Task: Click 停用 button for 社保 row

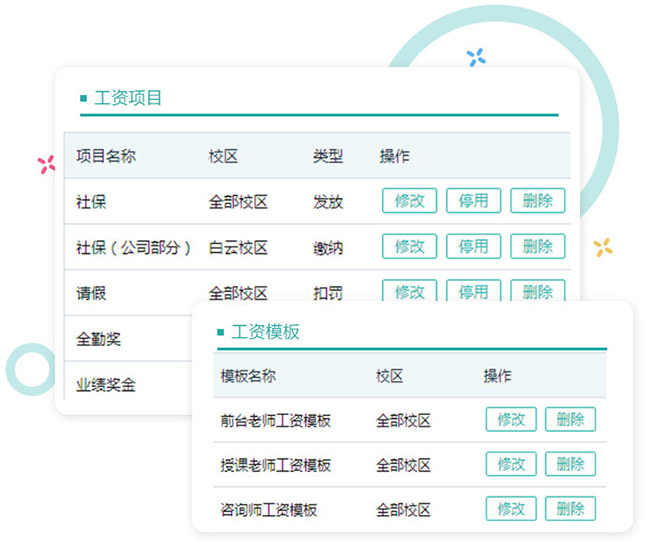Action: [x=474, y=201]
